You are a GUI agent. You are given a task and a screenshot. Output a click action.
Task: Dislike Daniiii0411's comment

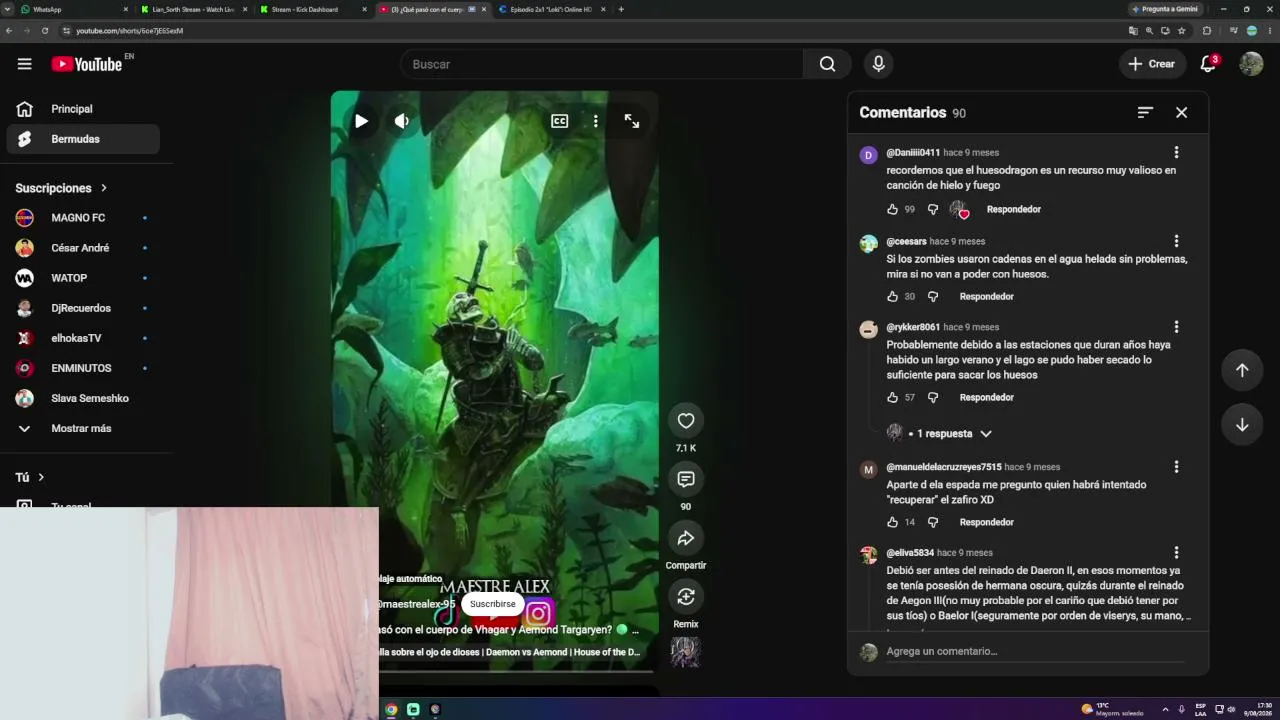pyautogui.click(x=933, y=209)
